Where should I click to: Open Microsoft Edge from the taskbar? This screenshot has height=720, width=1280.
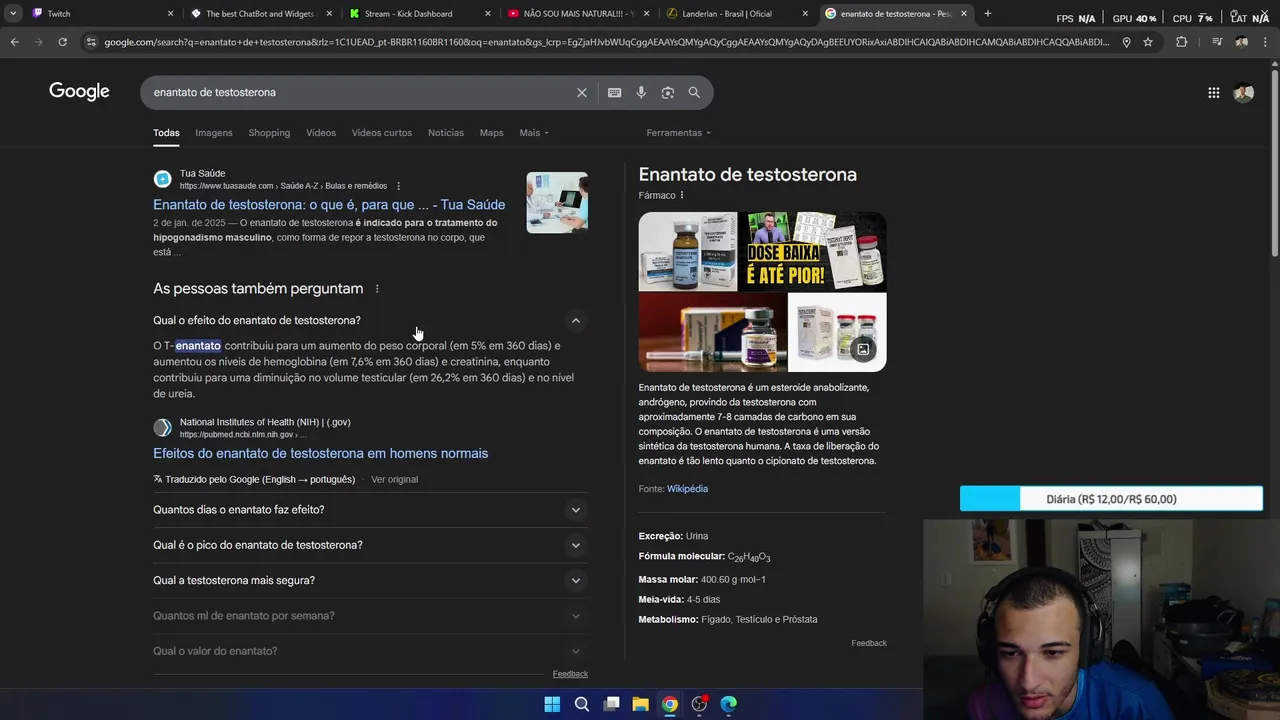[729, 704]
